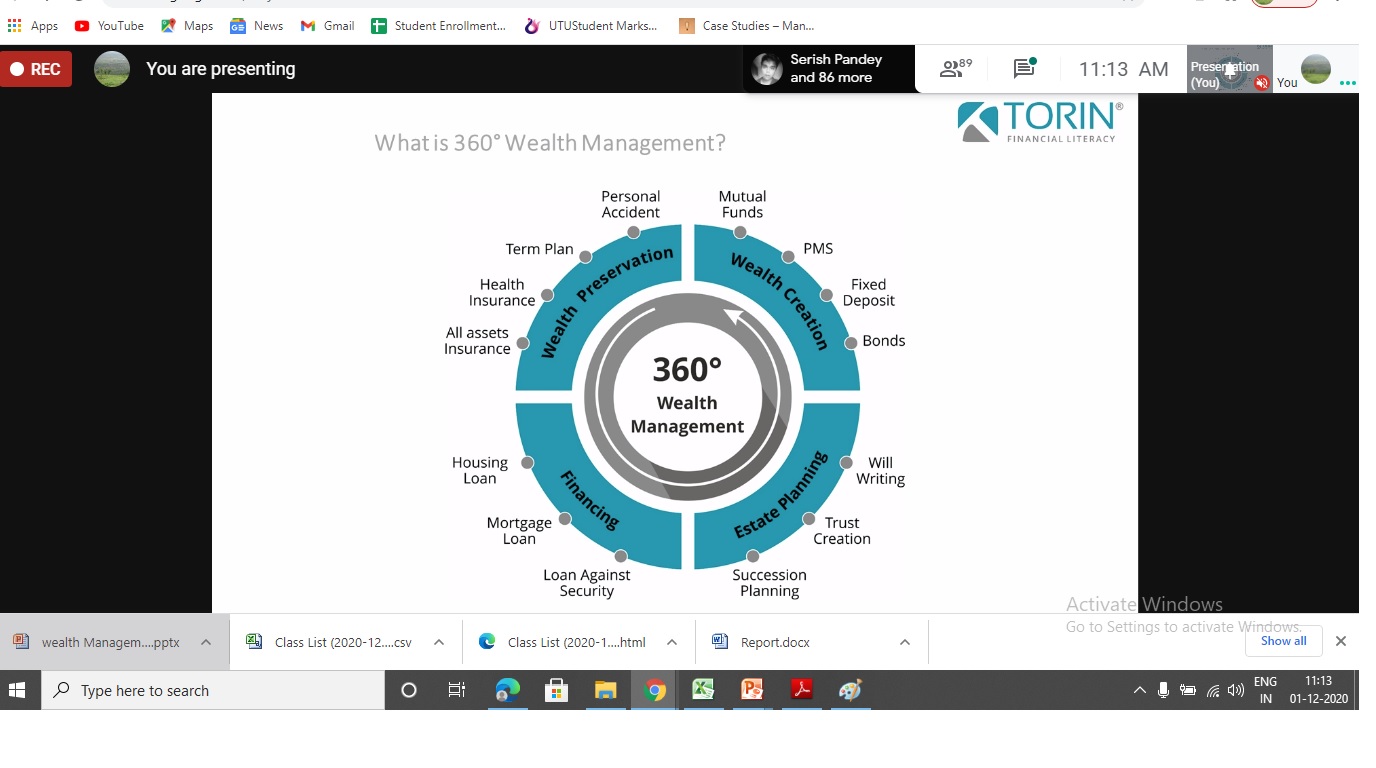This screenshot has height=768, width=1376.
Task: Open Task View in taskbar
Action: click(457, 690)
